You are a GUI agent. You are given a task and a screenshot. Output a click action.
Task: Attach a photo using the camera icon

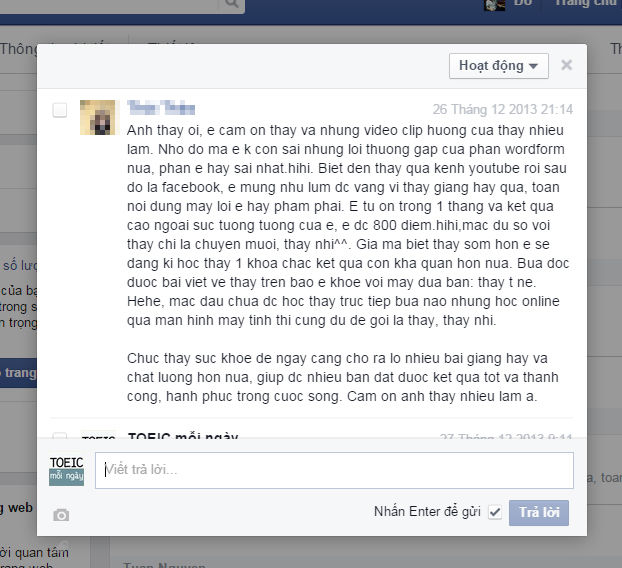coord(61,515)
